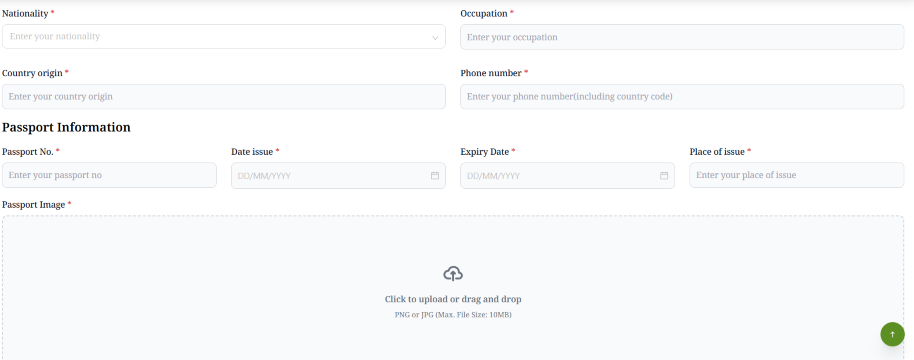Image resolution: width=914 pixels, height=360 pixels.
Task: Focus the Country origin input field
Action: (x=224, y=97)
